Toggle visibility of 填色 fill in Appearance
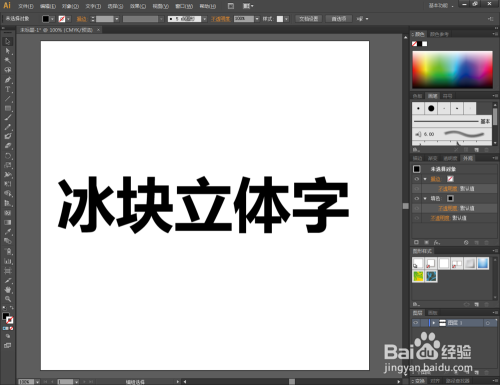The image size is (500, 385). coord(416,198)
